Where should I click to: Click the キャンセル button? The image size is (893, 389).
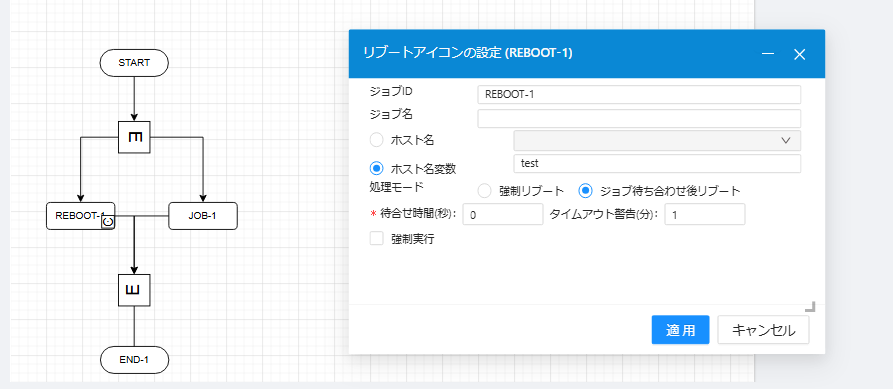pos(763,330)
